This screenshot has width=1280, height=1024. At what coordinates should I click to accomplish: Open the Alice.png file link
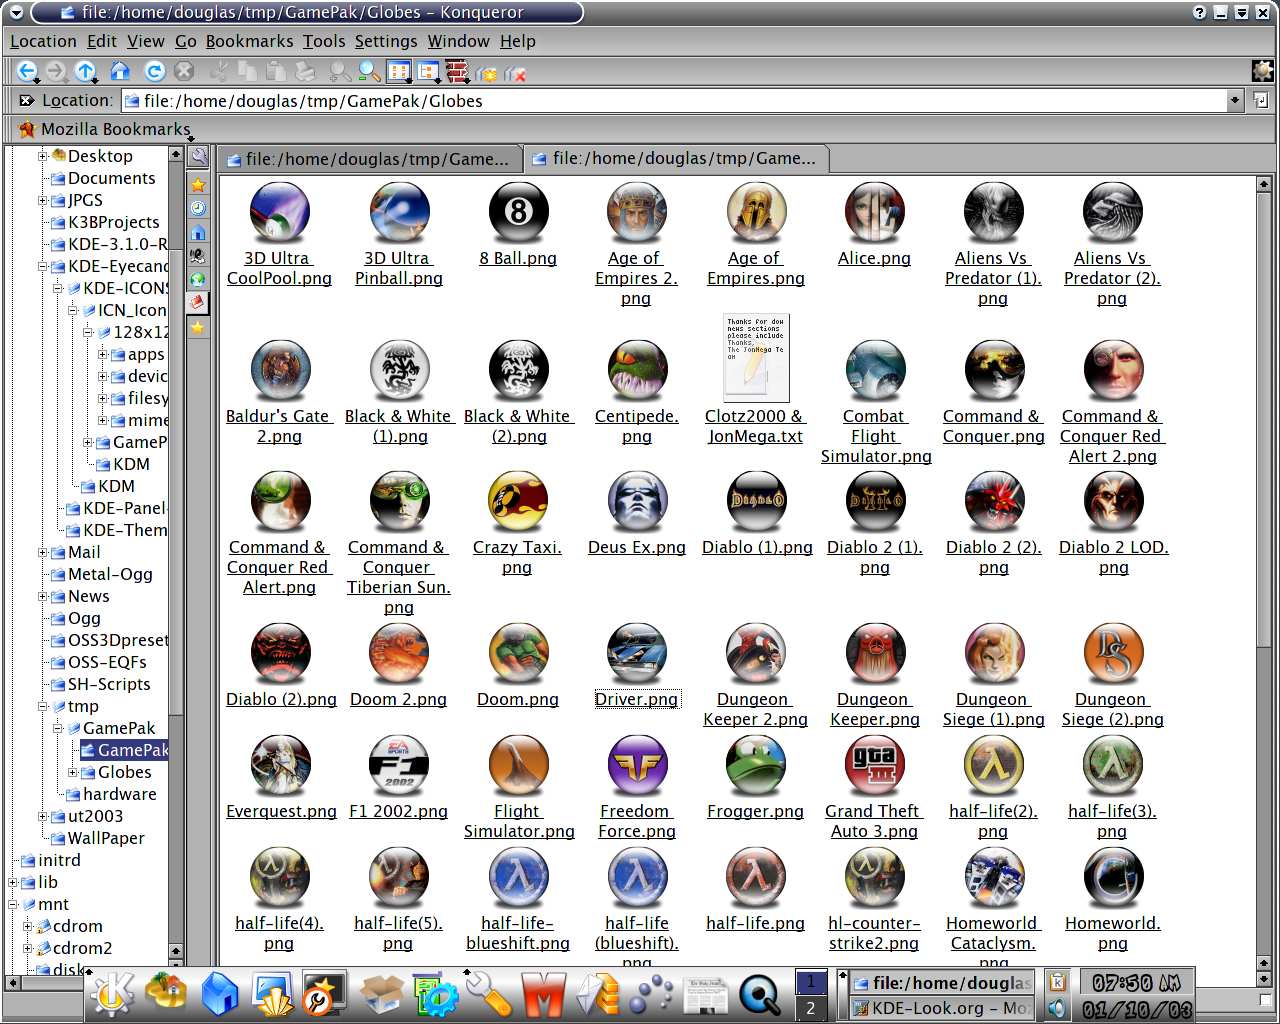(874, 258)
